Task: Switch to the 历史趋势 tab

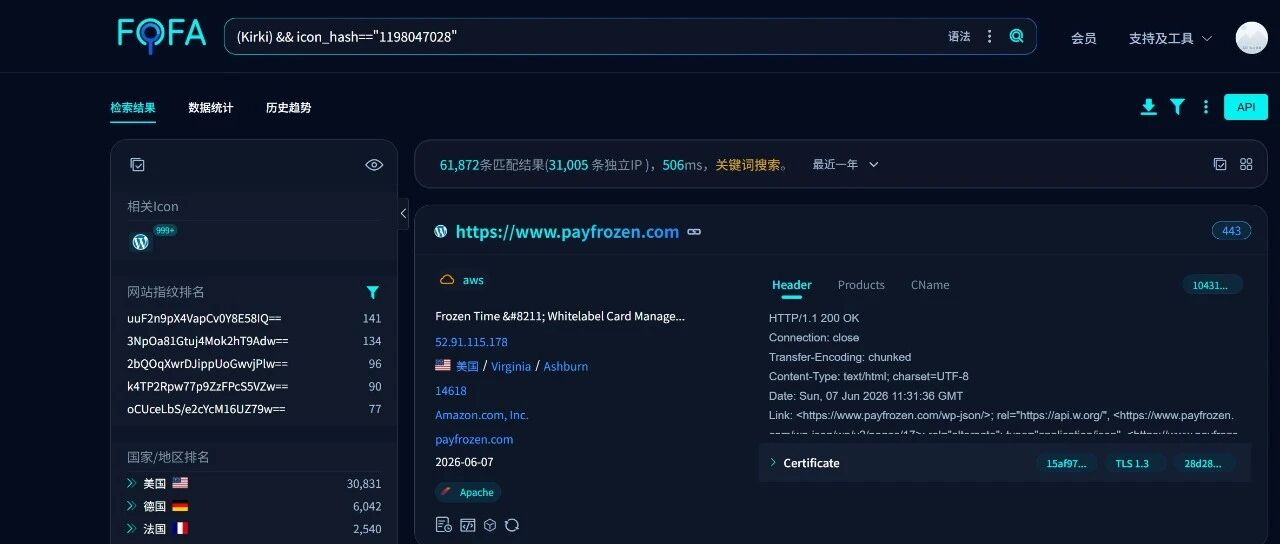Action: pos(288,108)
